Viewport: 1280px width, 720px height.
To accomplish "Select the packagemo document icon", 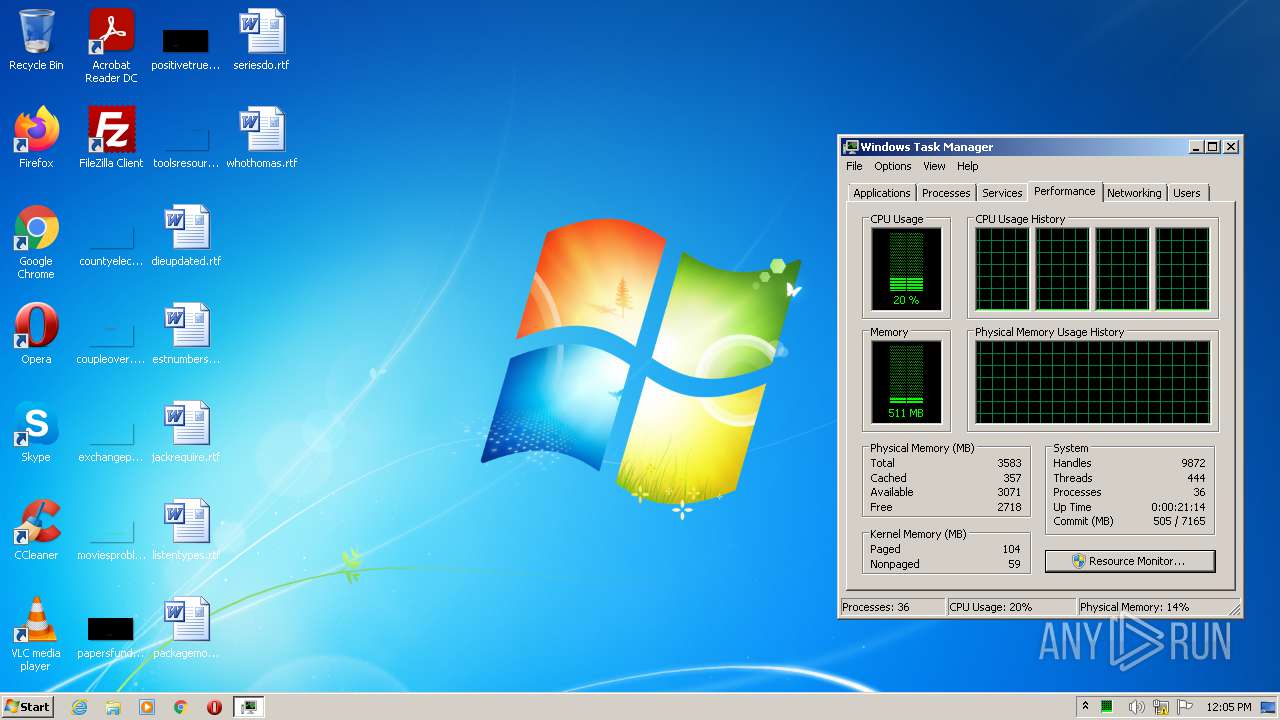I will [186, 628].
